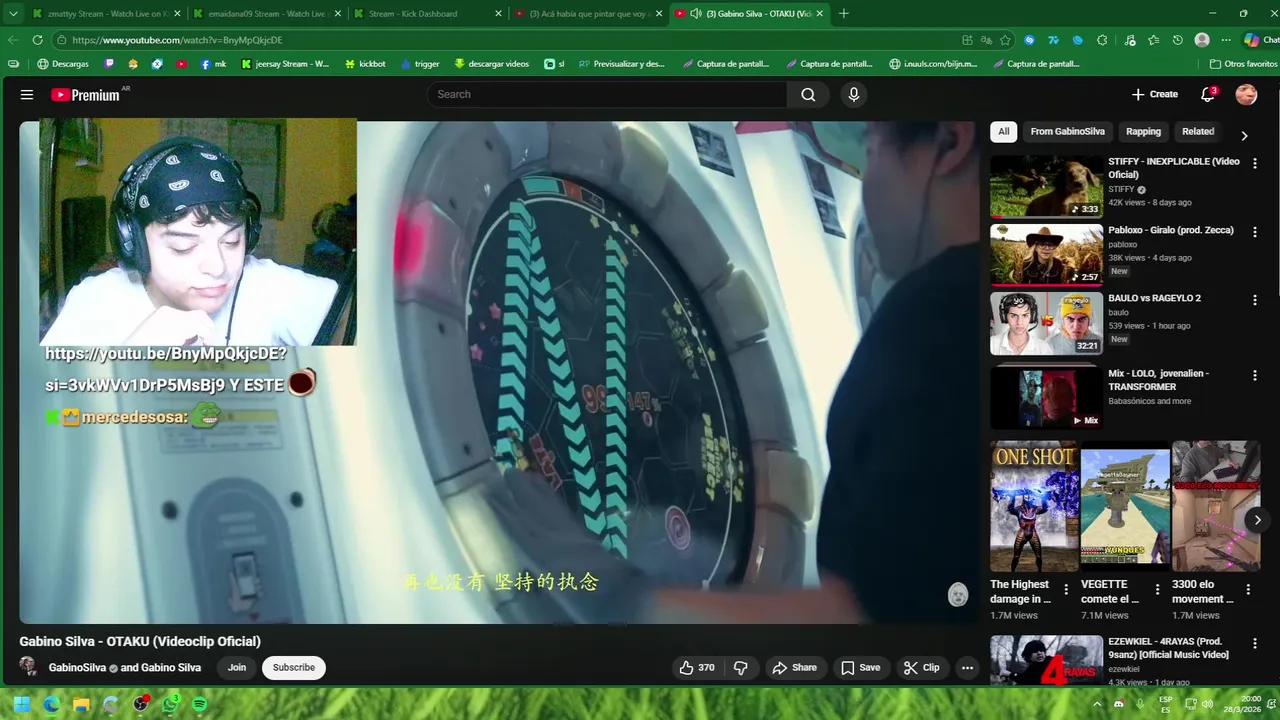
Task: Open the account avatar menu
Action: click(x=1246, y=95)
